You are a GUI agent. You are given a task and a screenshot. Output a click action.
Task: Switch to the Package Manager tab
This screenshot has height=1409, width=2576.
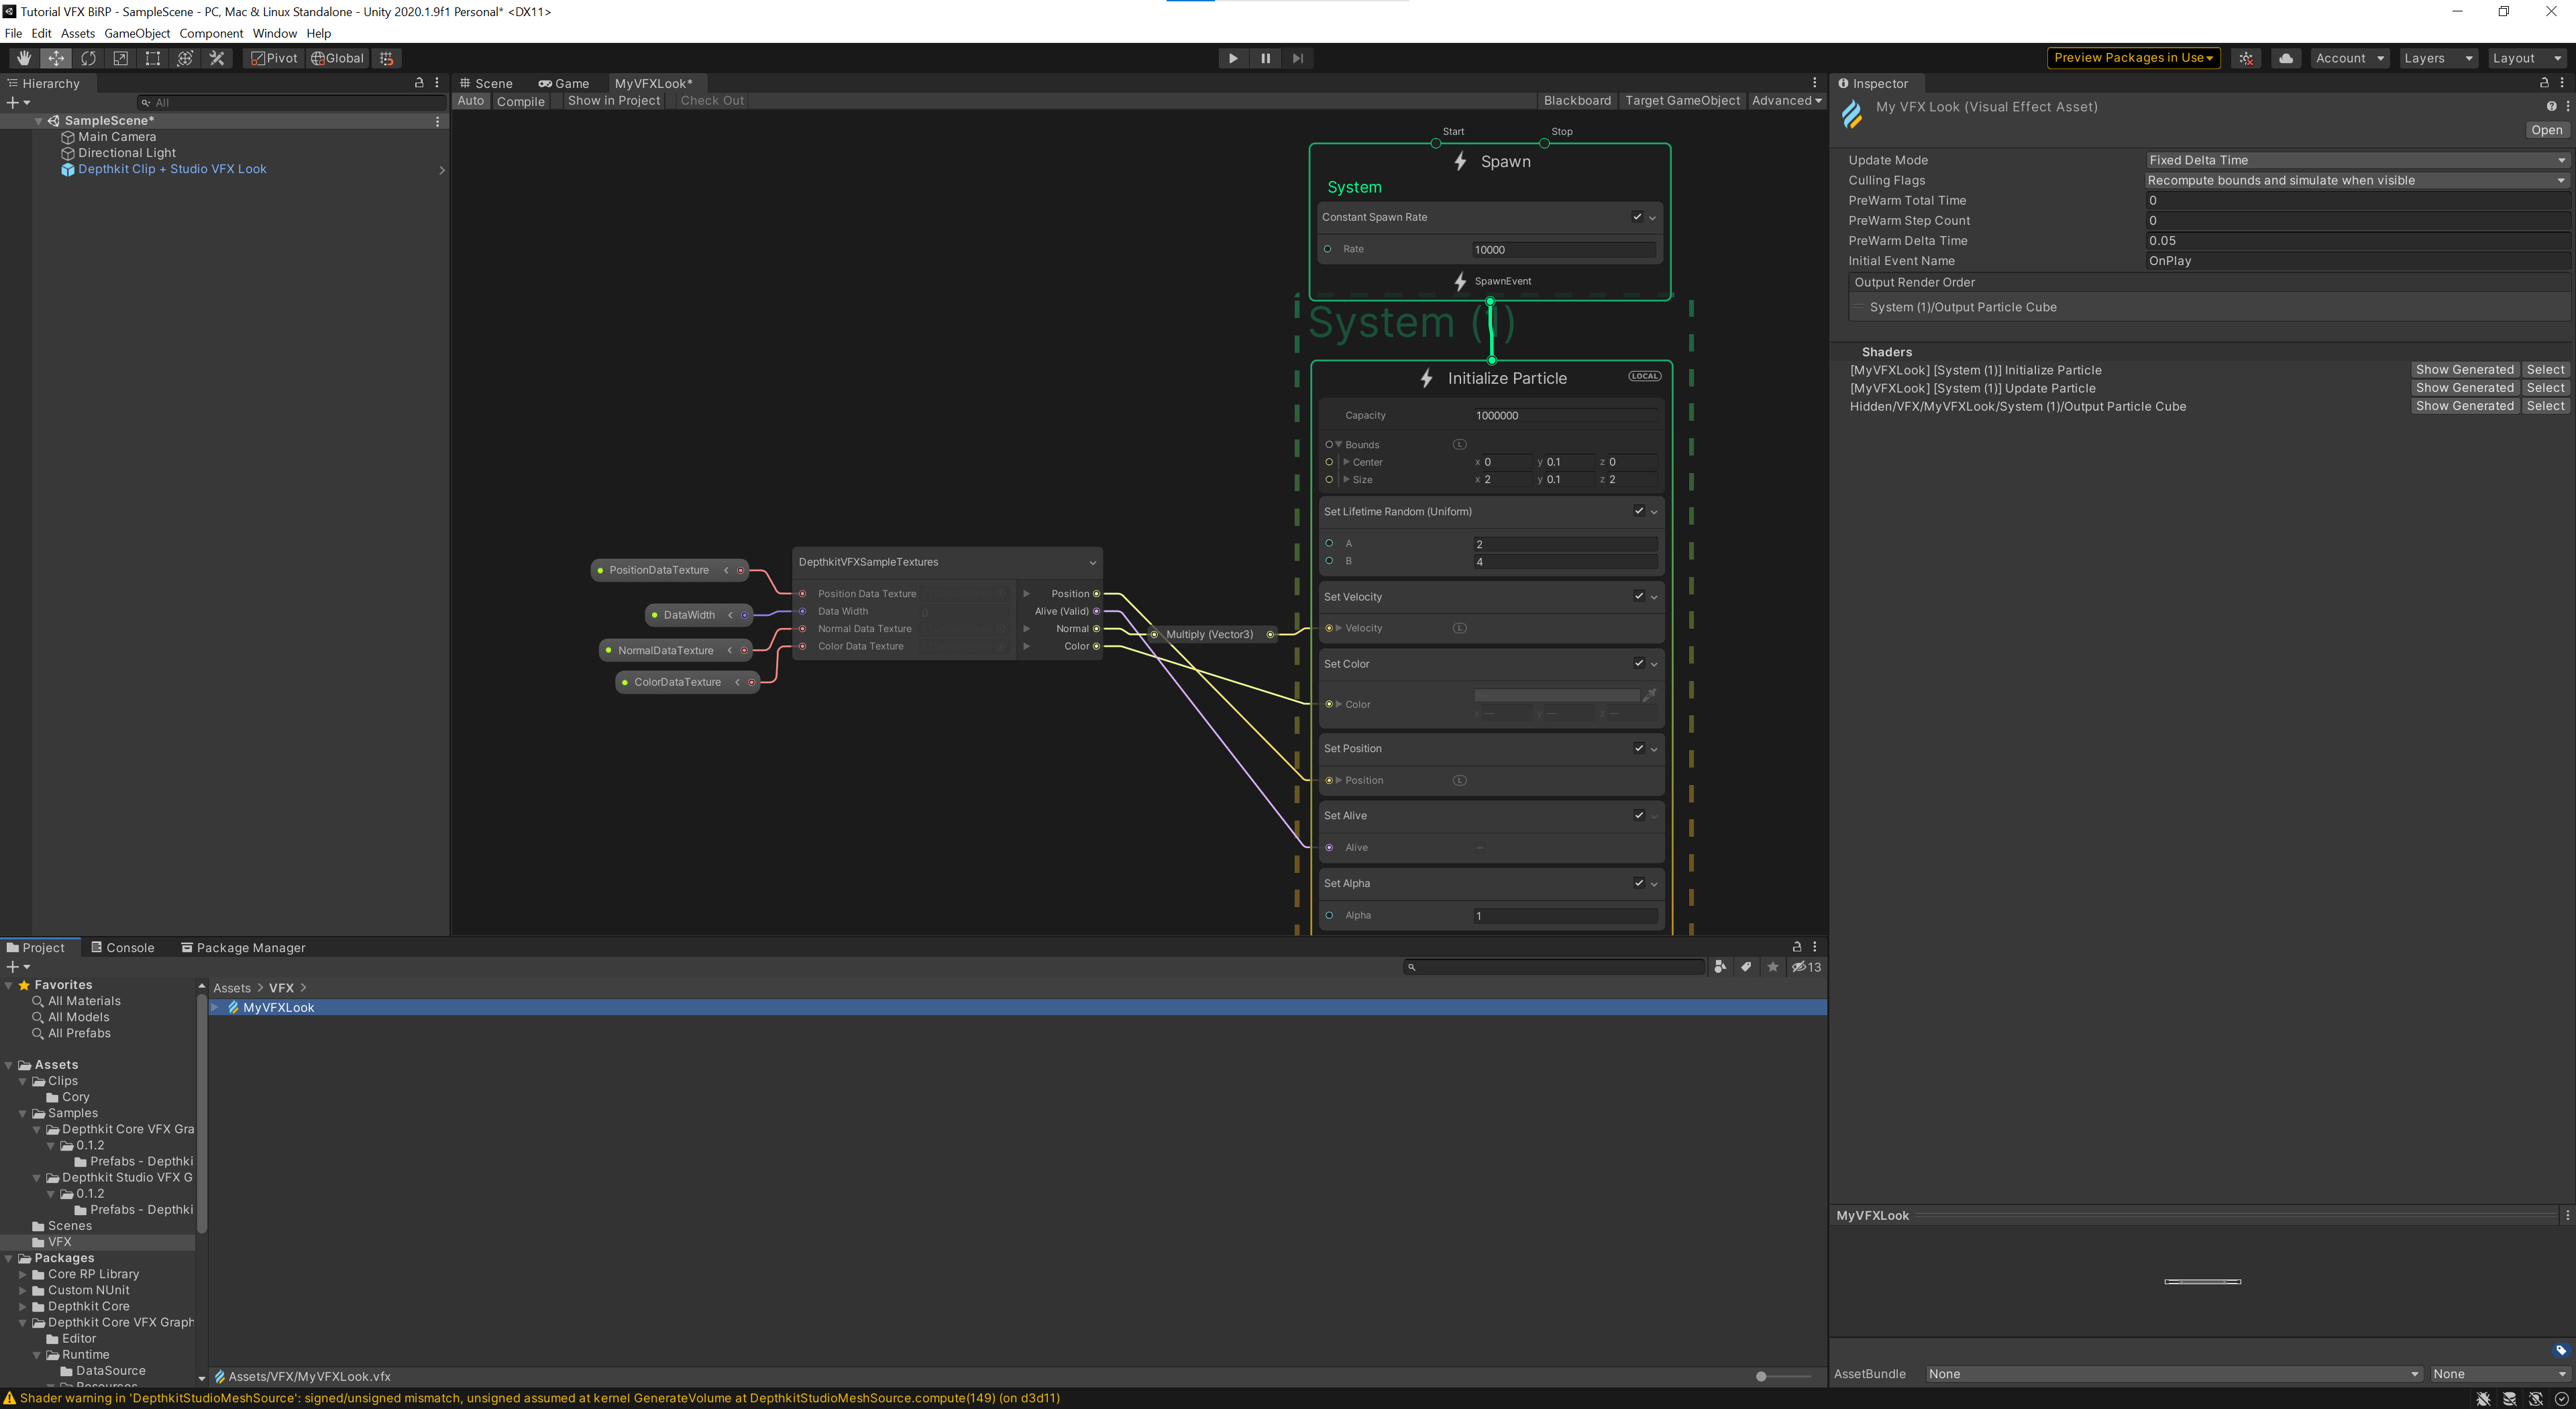point(243,948)
